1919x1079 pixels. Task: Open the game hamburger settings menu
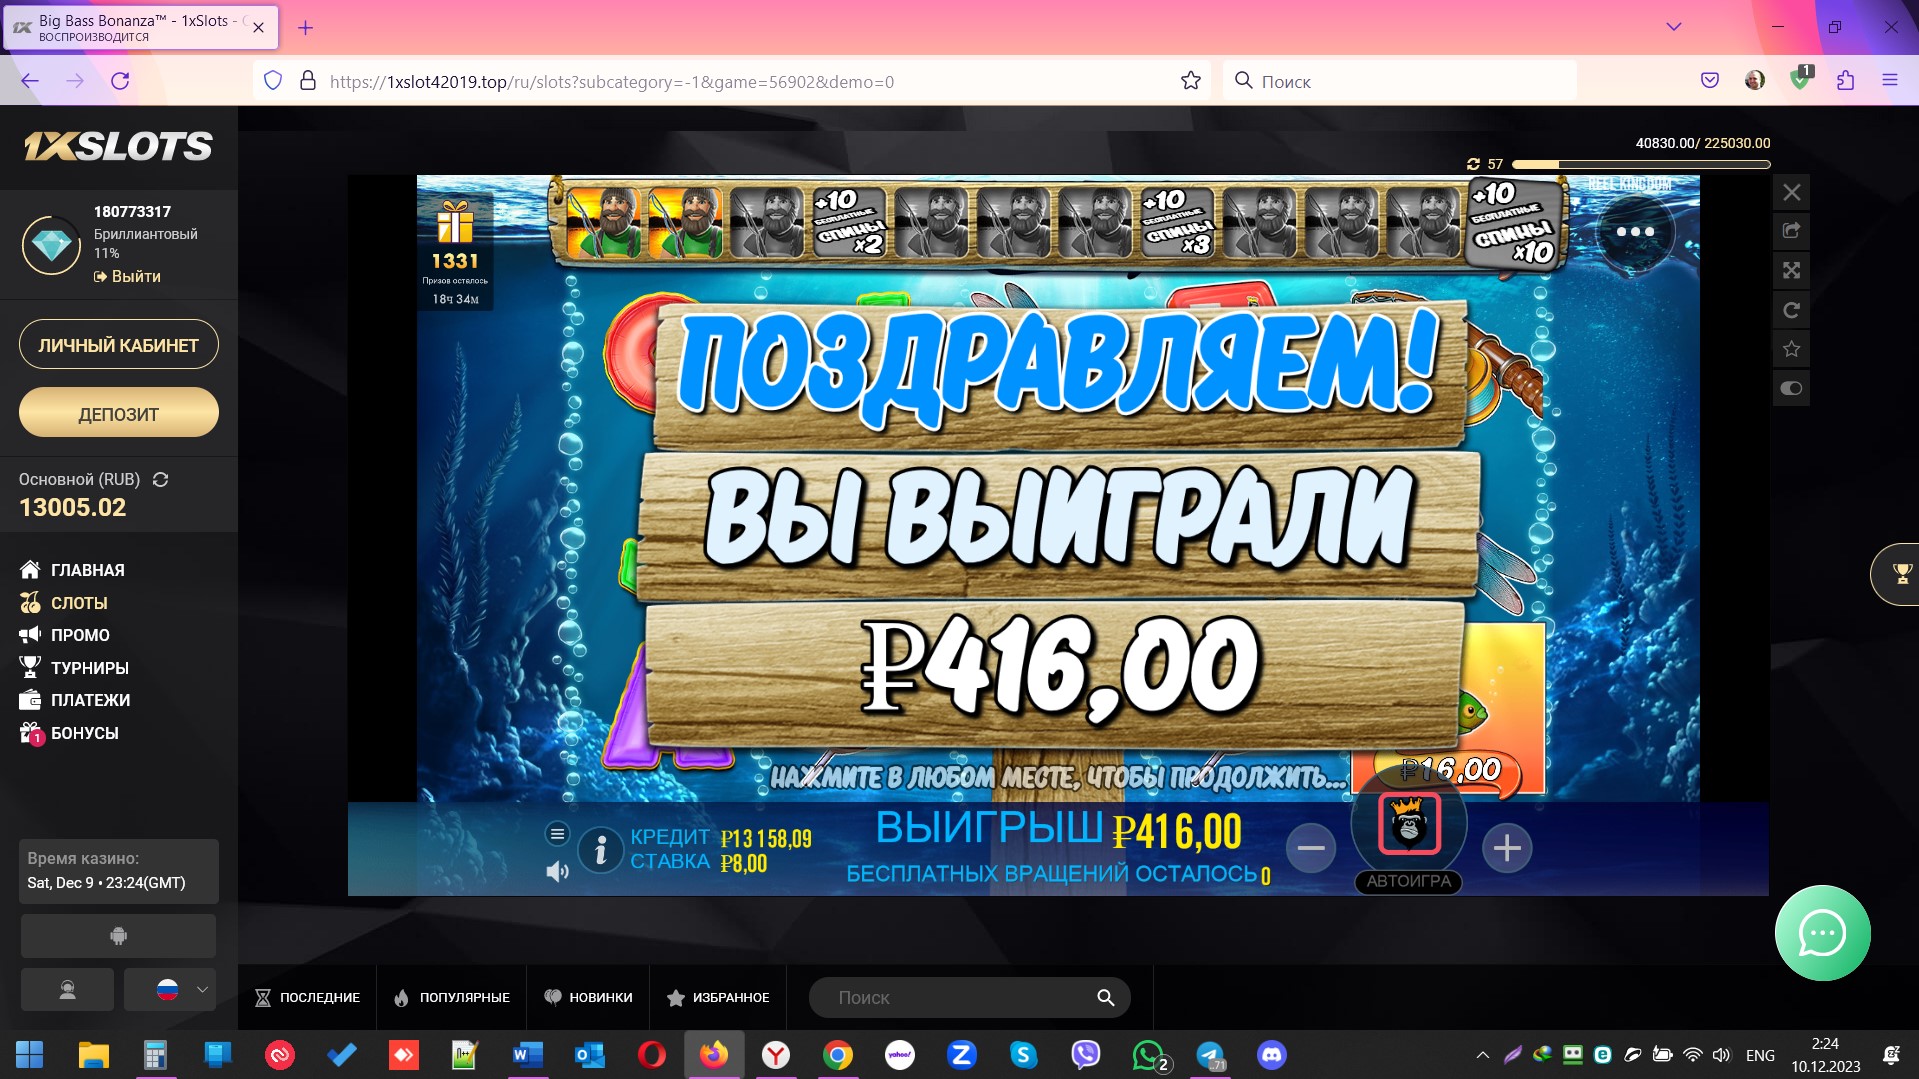557,834
